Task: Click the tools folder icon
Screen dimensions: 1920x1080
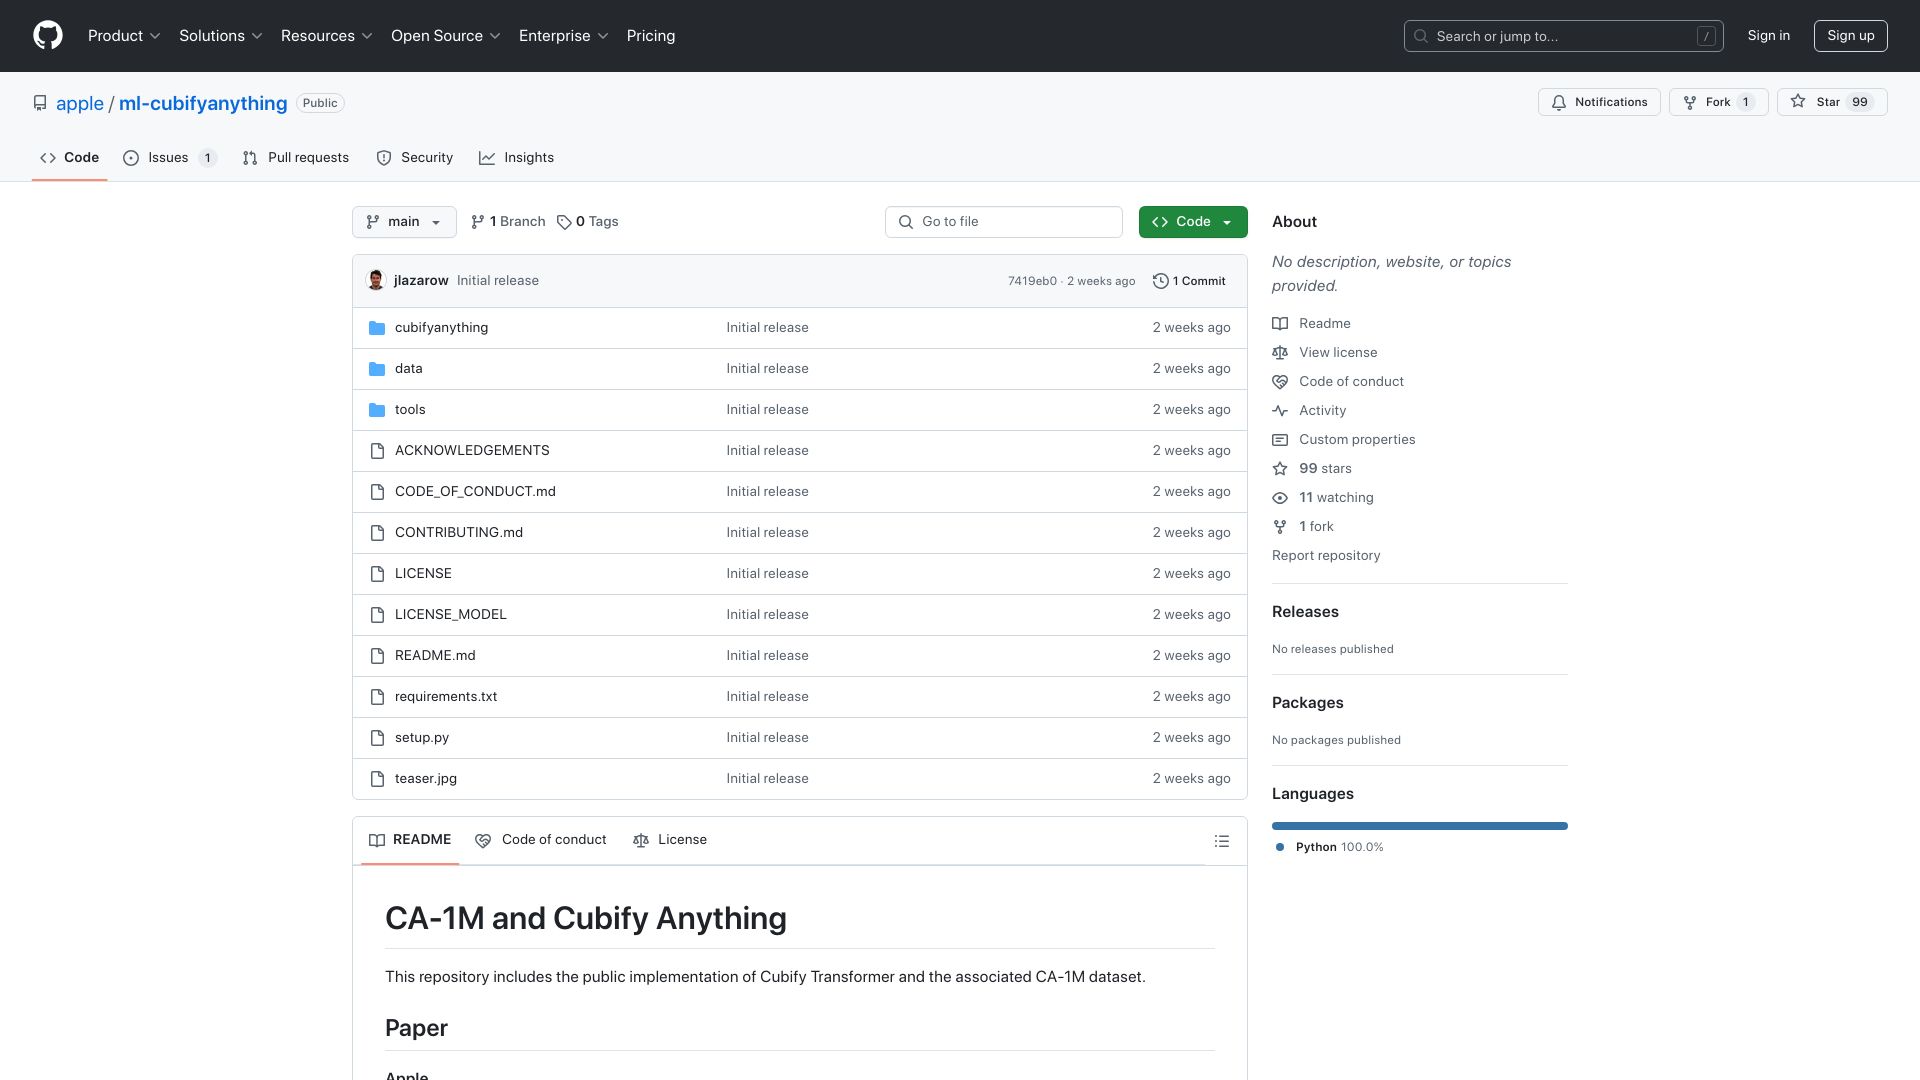Action: click(377, 410)
